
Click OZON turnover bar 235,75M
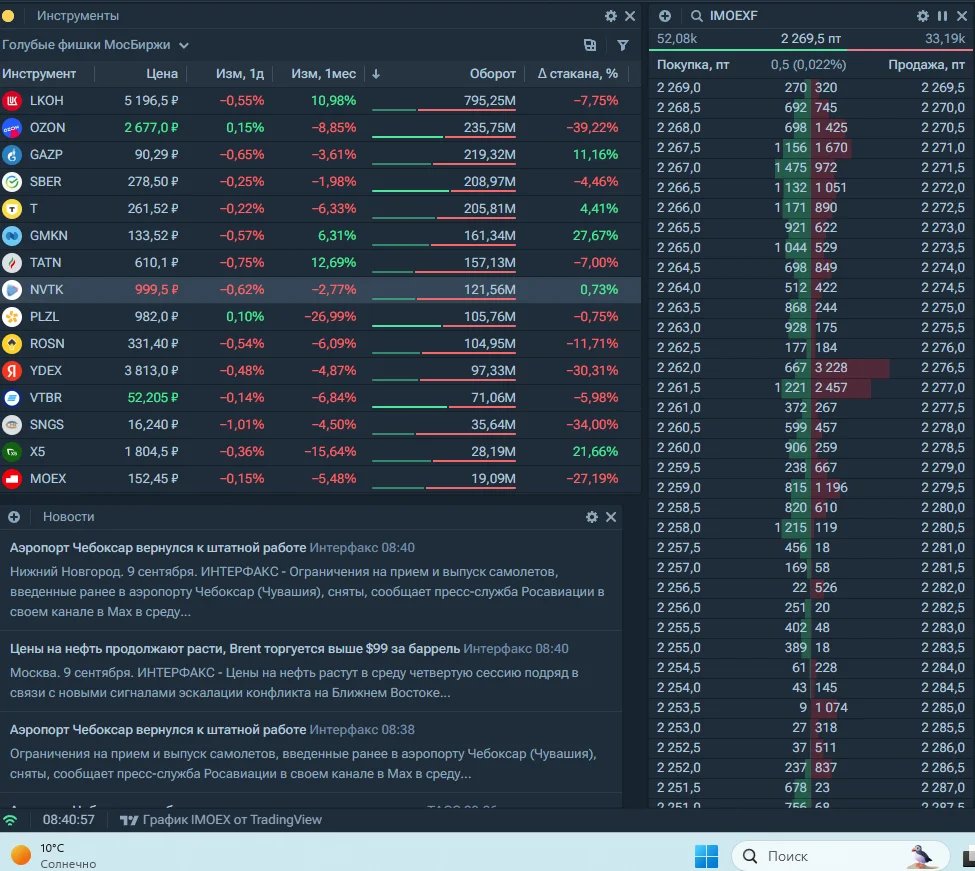click(444, 137)
